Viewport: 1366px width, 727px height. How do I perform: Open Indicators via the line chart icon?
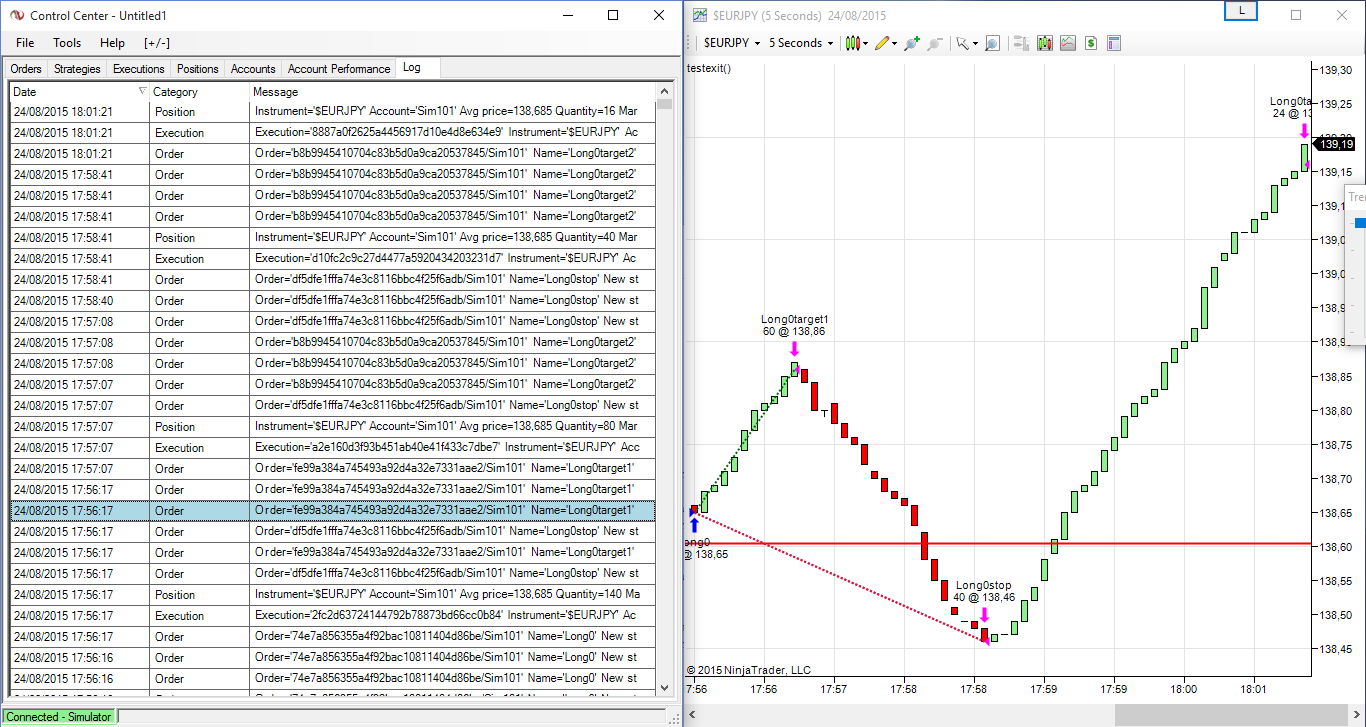point(1068,43)
